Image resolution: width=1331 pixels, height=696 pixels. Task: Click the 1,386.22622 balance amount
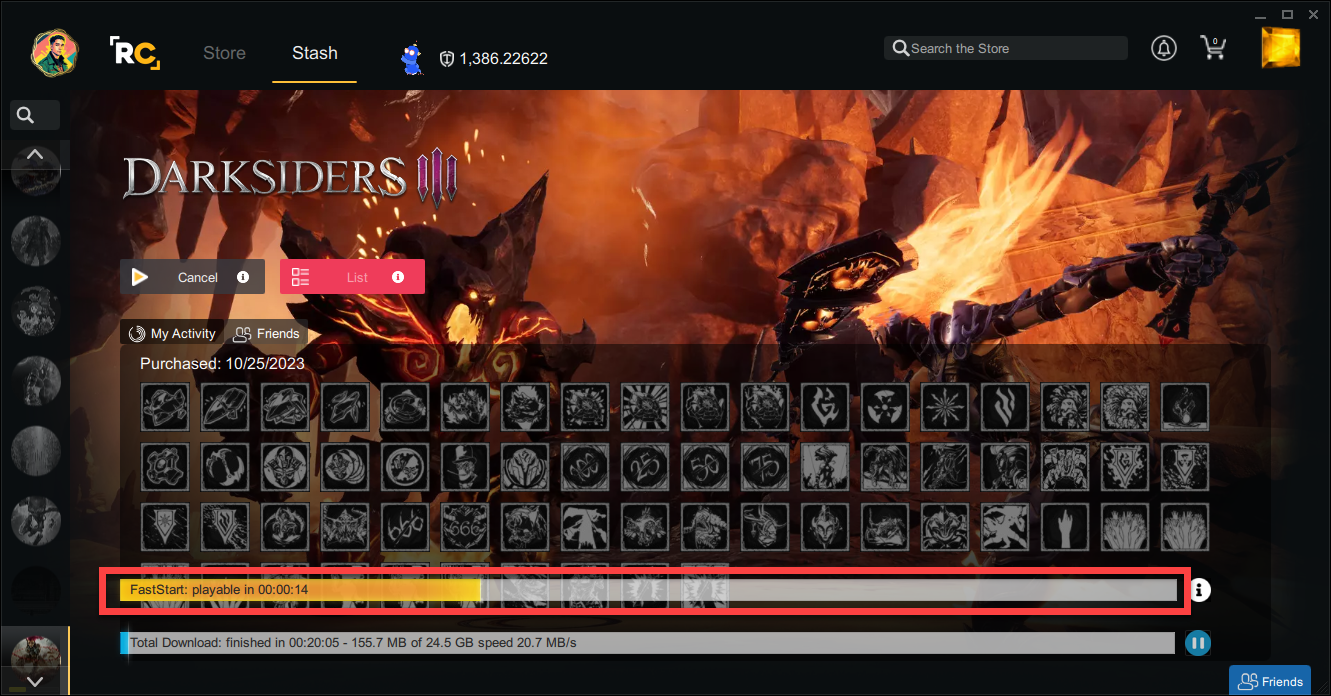point(503,59)
